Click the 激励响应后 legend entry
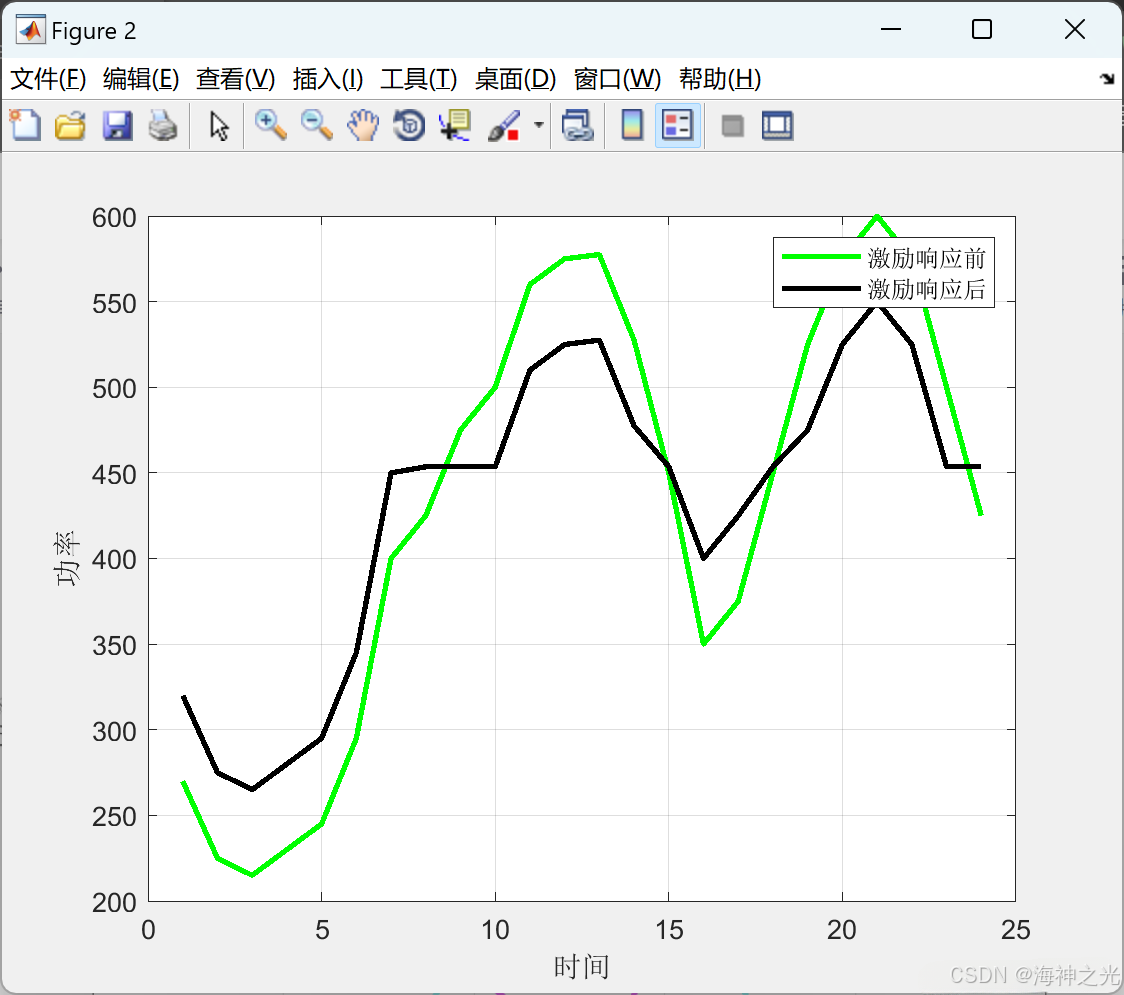1124x995 pixels. click(x=926, y=289)
